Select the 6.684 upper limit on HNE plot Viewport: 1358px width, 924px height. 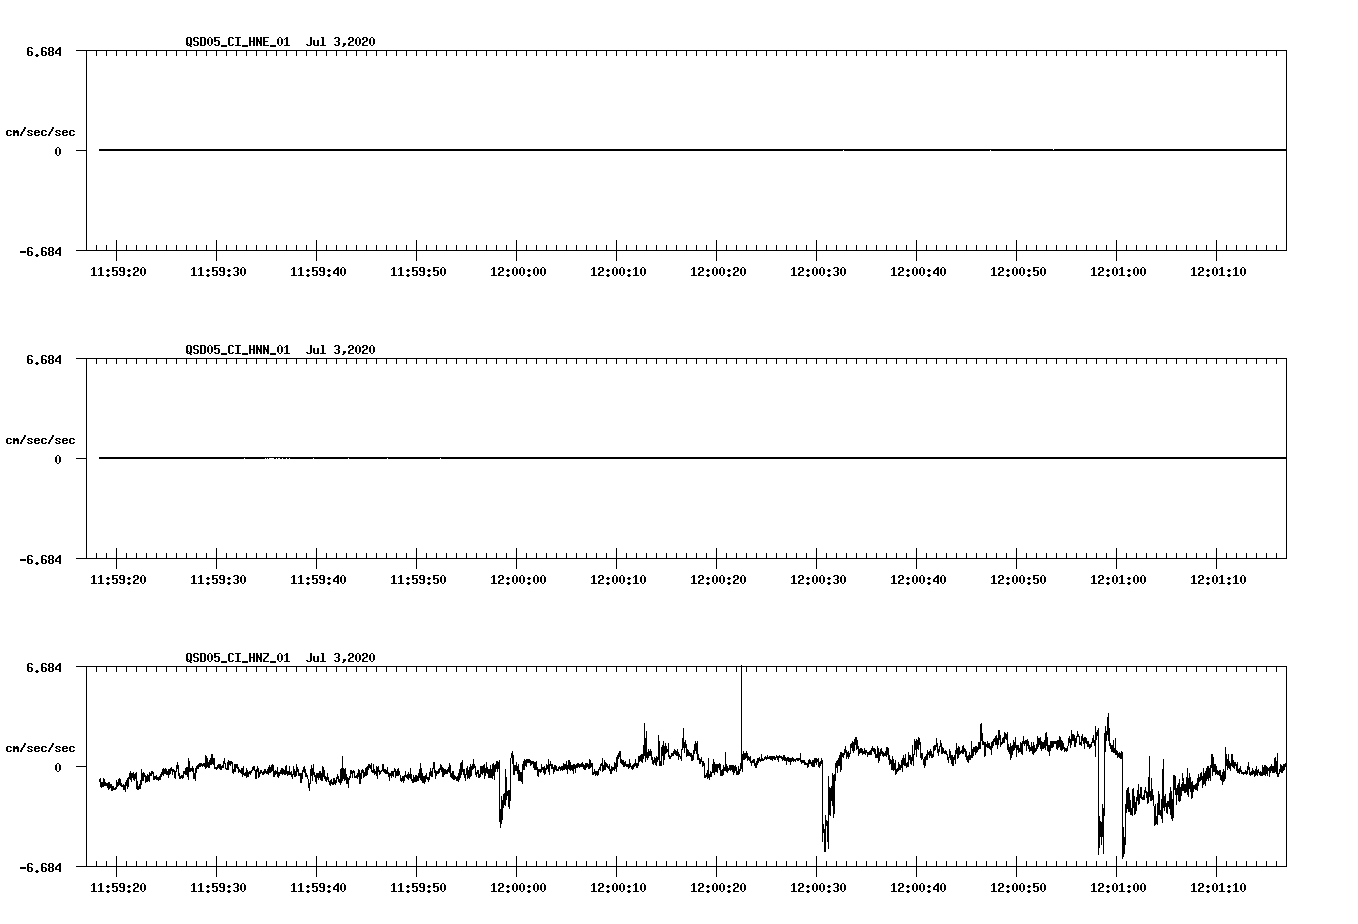pos(44,51)
